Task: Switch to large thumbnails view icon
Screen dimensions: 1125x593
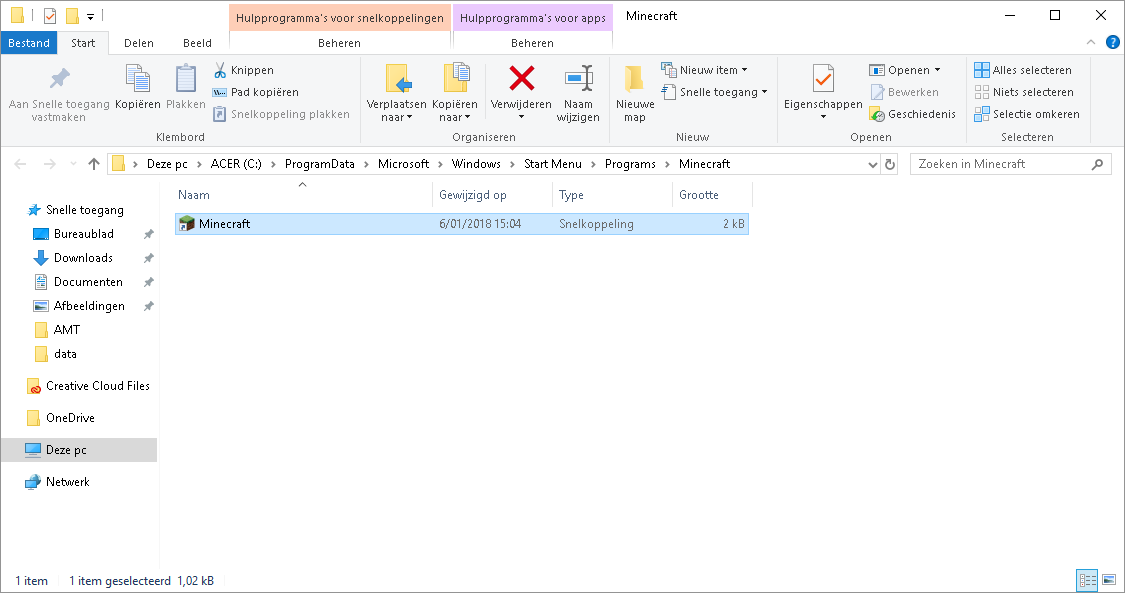Action: click(1109, 580)
